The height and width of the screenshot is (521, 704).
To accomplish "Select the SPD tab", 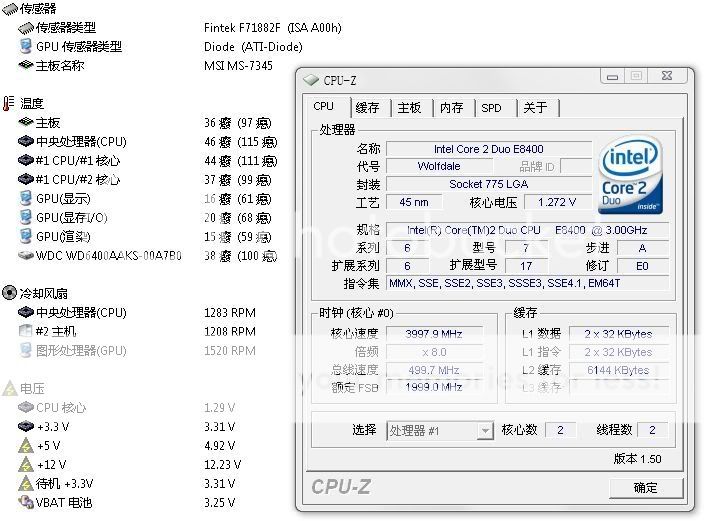I will pyautogui.click(x=492, y=107).
